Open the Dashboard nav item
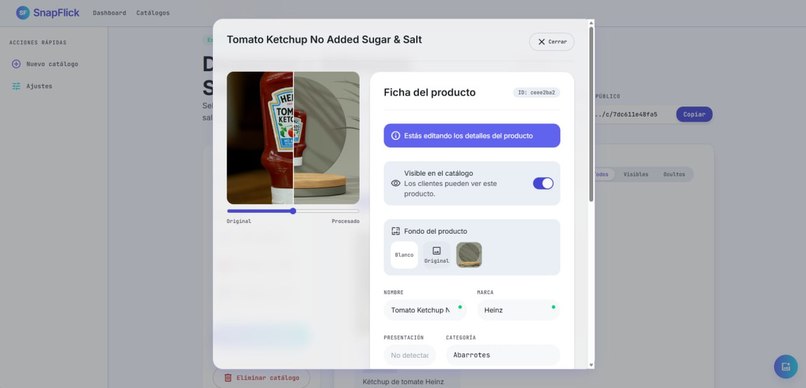This screenshot has width=806, height=388. (x=109, y=13)
